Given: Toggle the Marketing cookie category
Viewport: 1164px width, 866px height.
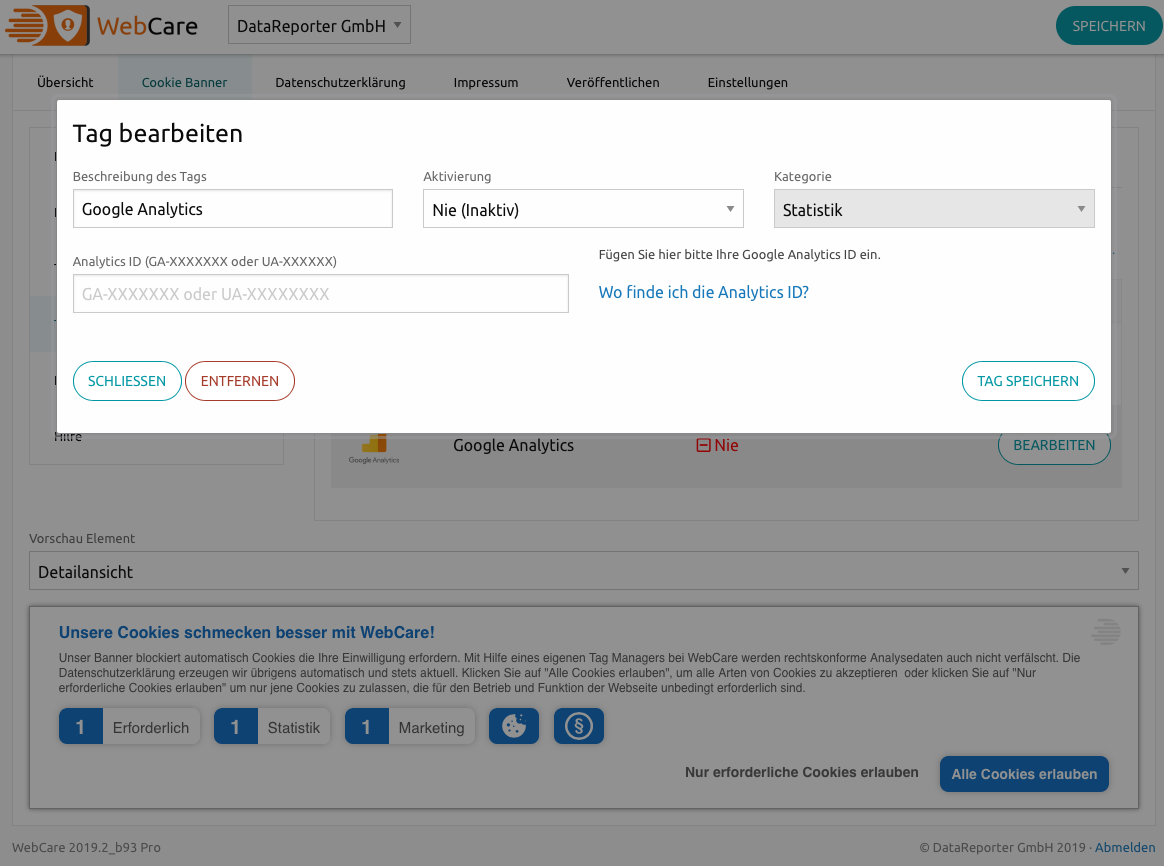Looking at the screenshot, I should pyautogui.click(x=432, y=727).
